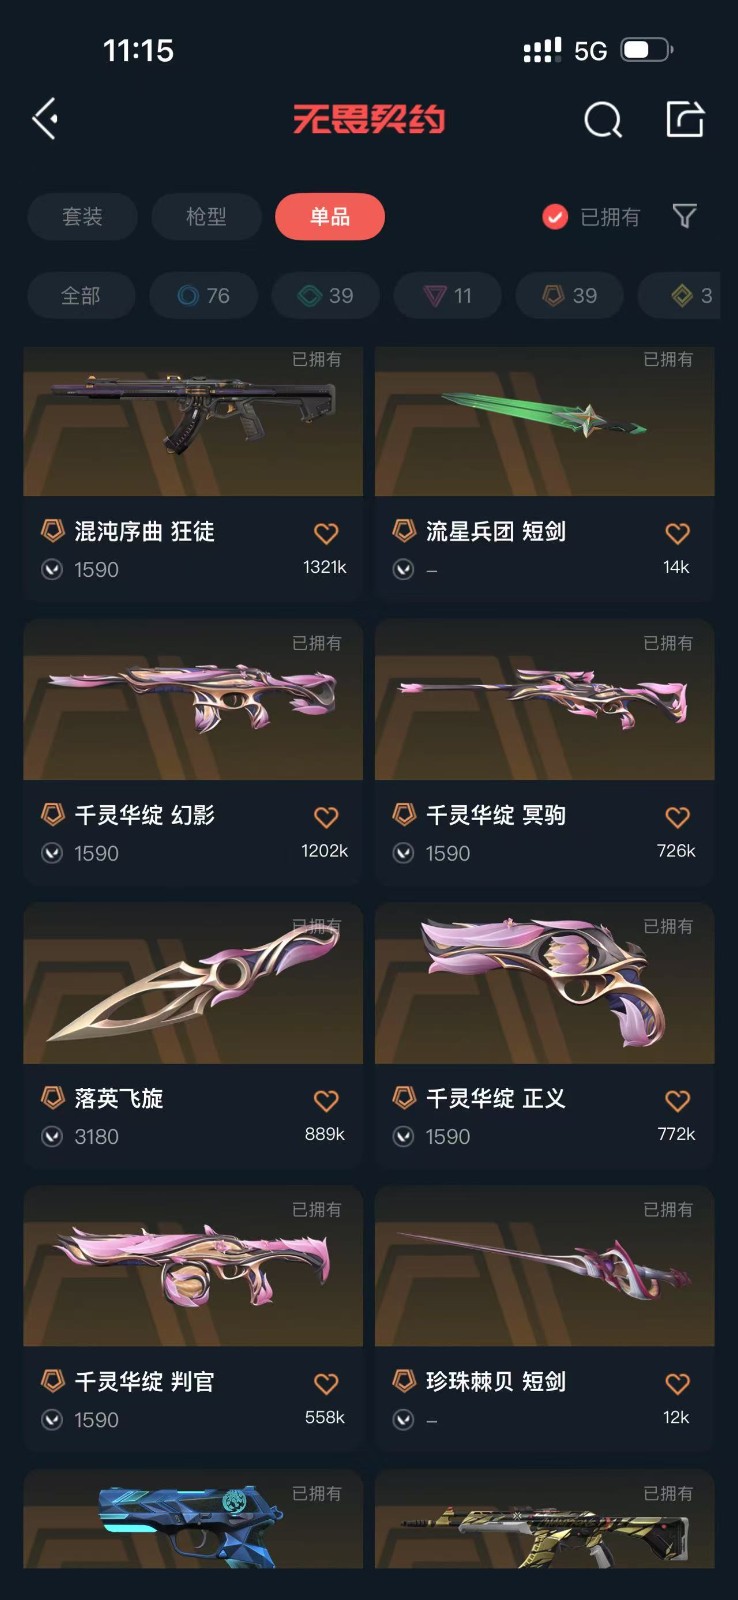Tap heart icon for 落英飞旋
Image resolution: width=738 pixels, height=1600 pixels.
(x=326, y=1100)
